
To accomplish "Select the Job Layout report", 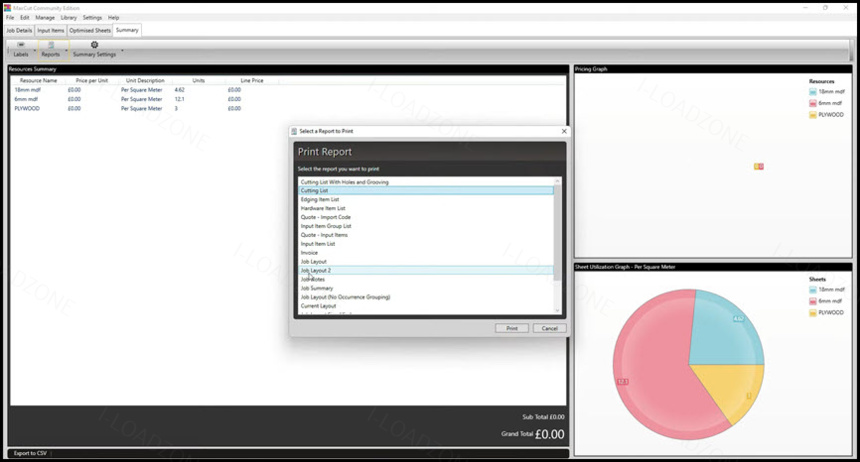I will click(x=426, y=261).
